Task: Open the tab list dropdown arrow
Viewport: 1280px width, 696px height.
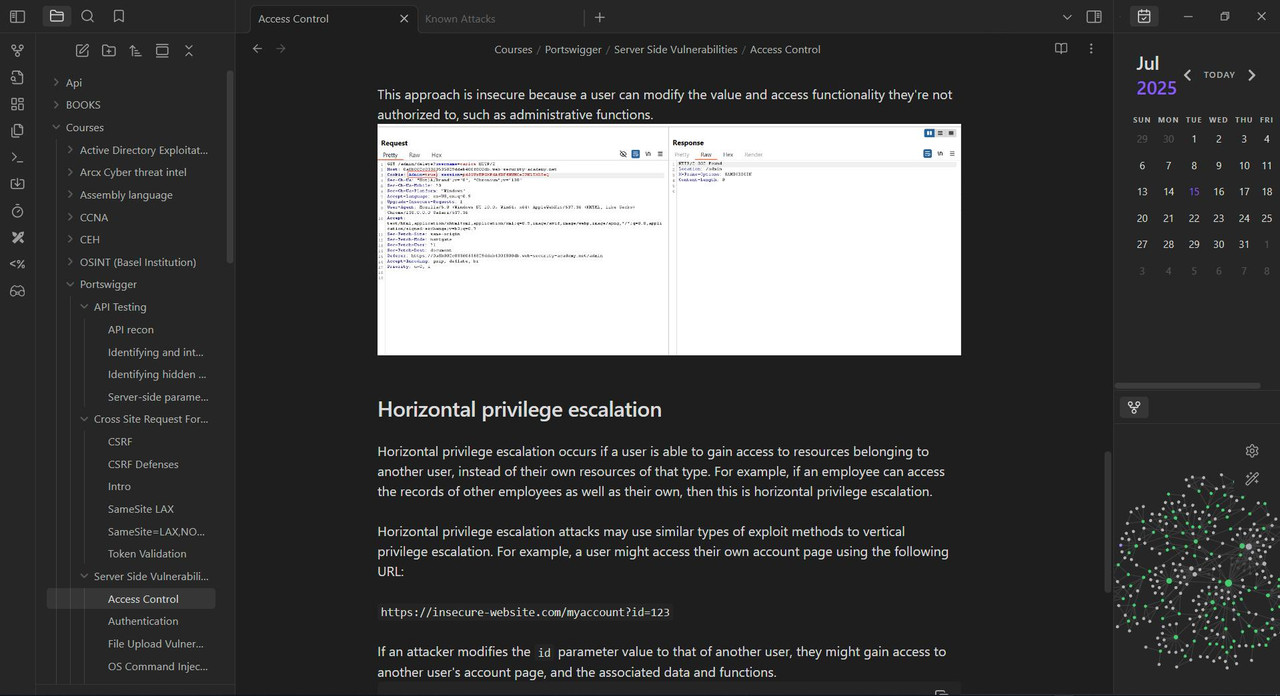Action: [1067, 17]
